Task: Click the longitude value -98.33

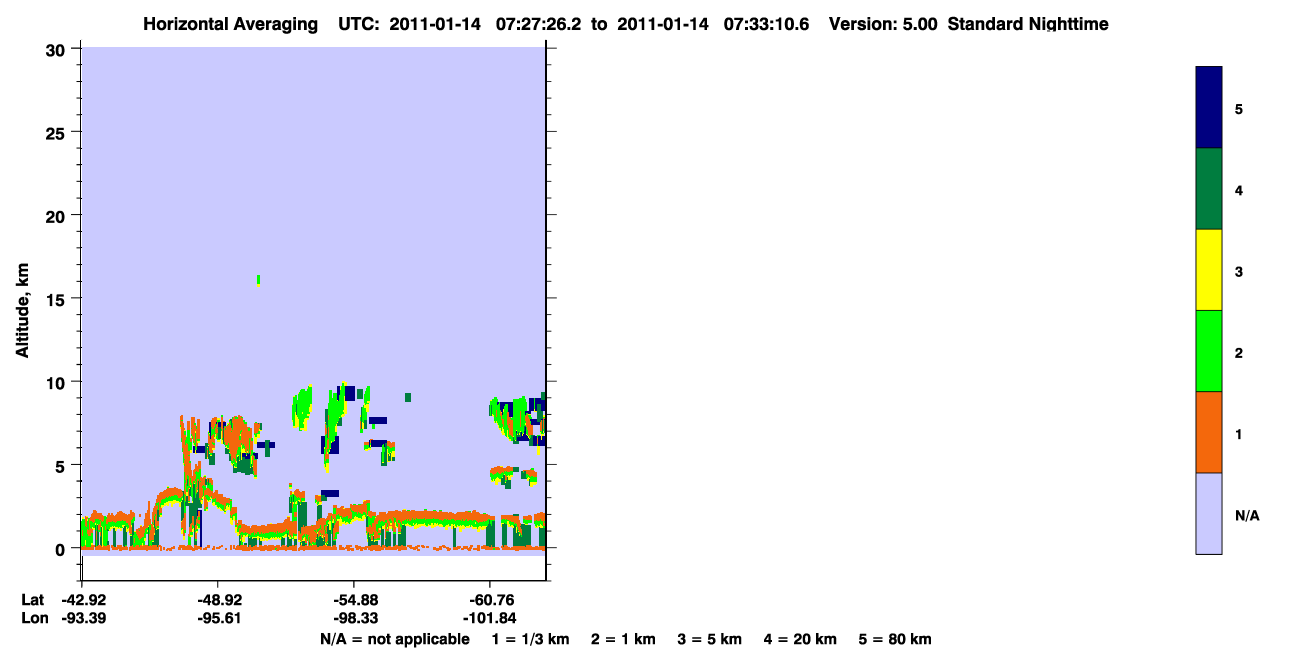Action: pos(354,619)
